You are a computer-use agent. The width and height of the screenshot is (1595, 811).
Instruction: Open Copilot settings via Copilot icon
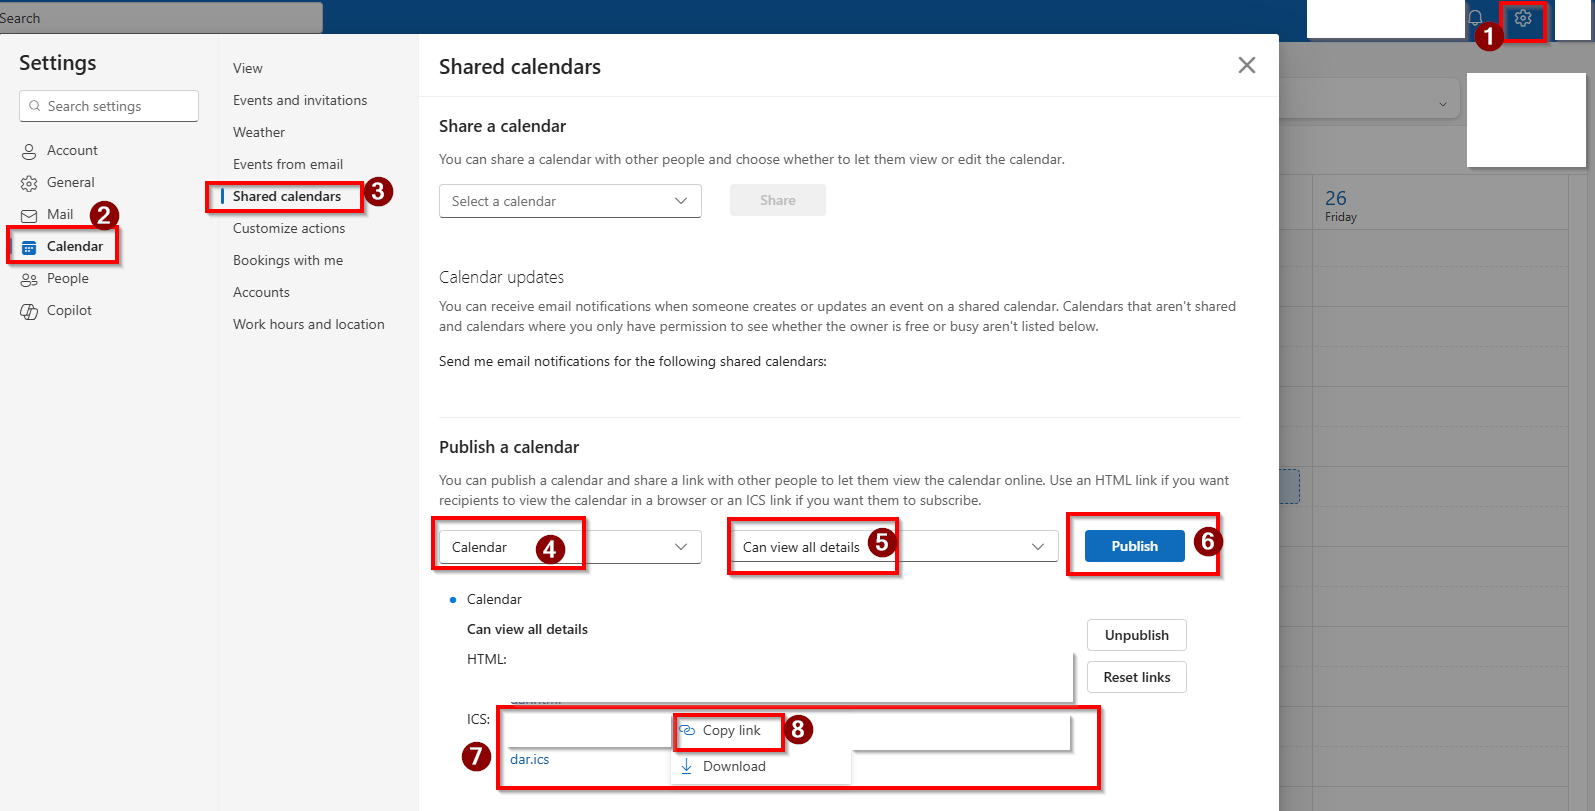coord(29,311)
